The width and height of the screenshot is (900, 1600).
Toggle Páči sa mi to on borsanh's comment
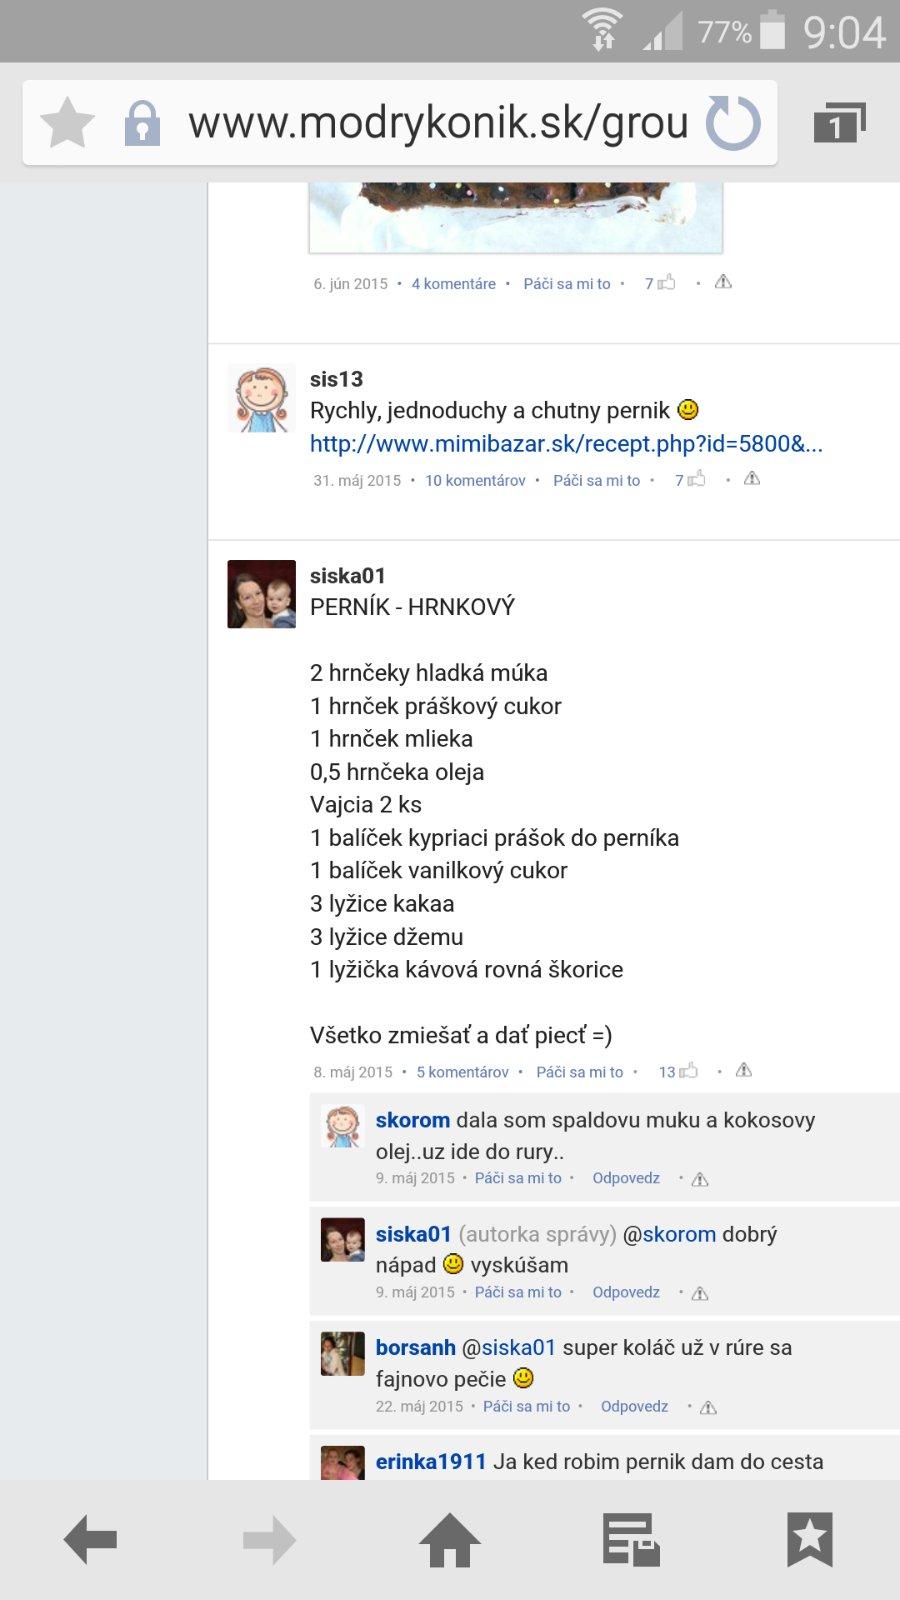(526, 1406)
